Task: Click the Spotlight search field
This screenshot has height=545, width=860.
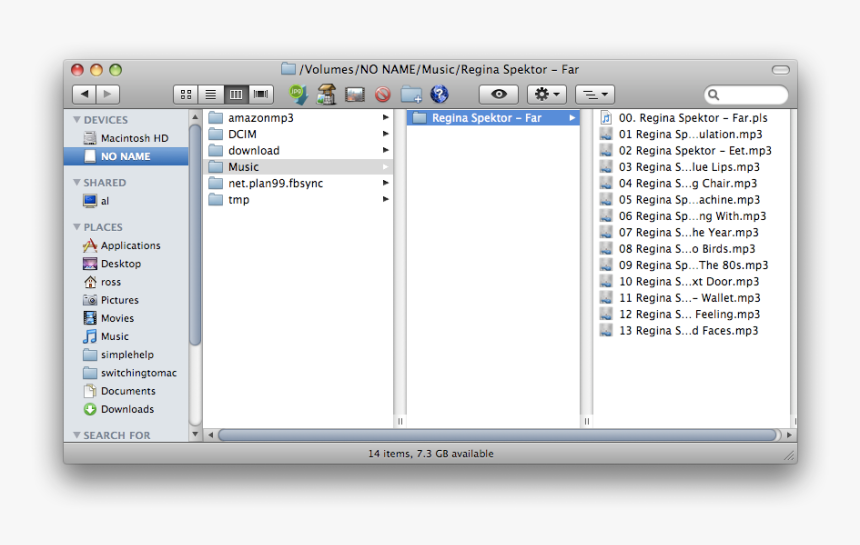Action: point(746,95)
